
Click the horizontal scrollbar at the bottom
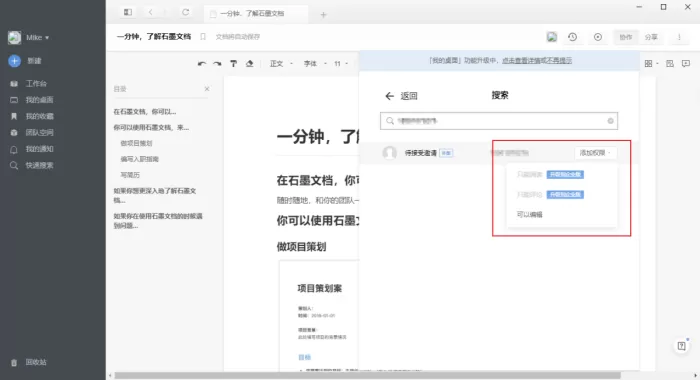(367, 376)
